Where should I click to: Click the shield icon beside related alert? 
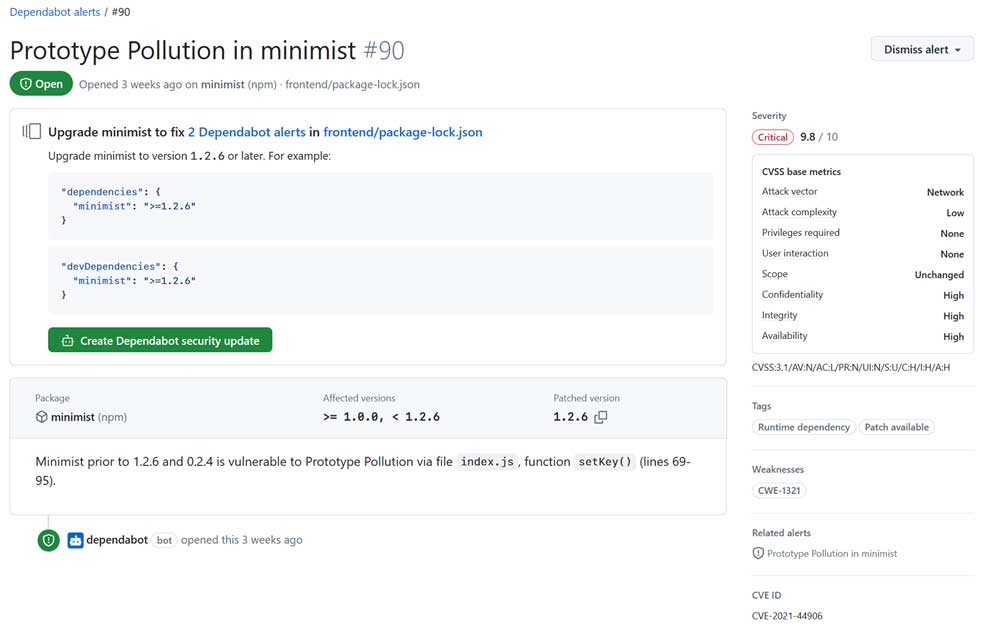tap(758, 553)
